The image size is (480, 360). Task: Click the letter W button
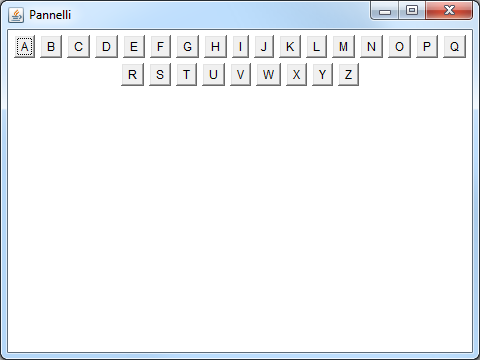click(x=268, y=74)
